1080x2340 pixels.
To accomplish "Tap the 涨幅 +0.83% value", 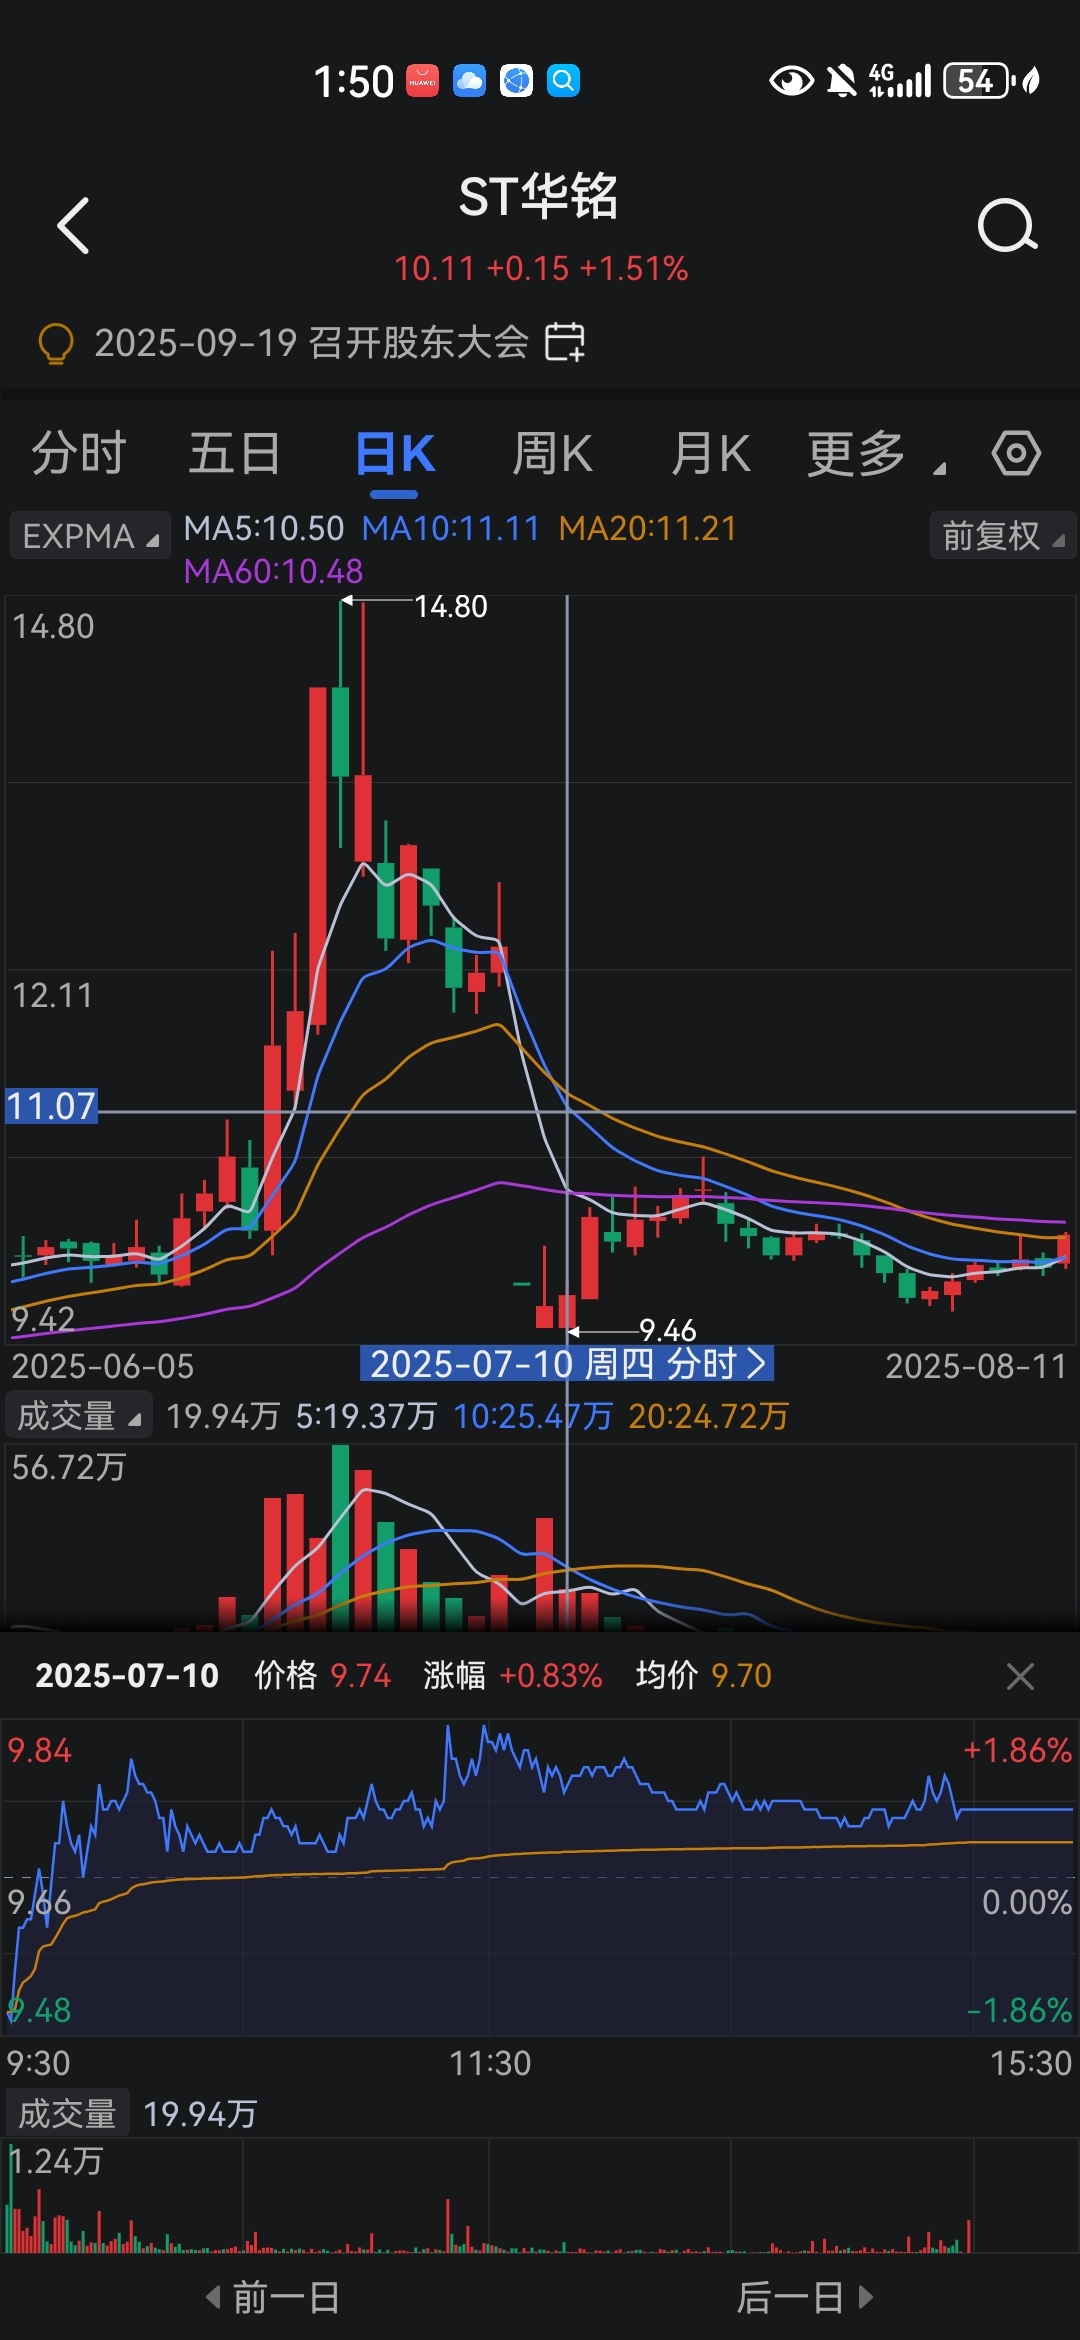I will [x=513, y=1675].
